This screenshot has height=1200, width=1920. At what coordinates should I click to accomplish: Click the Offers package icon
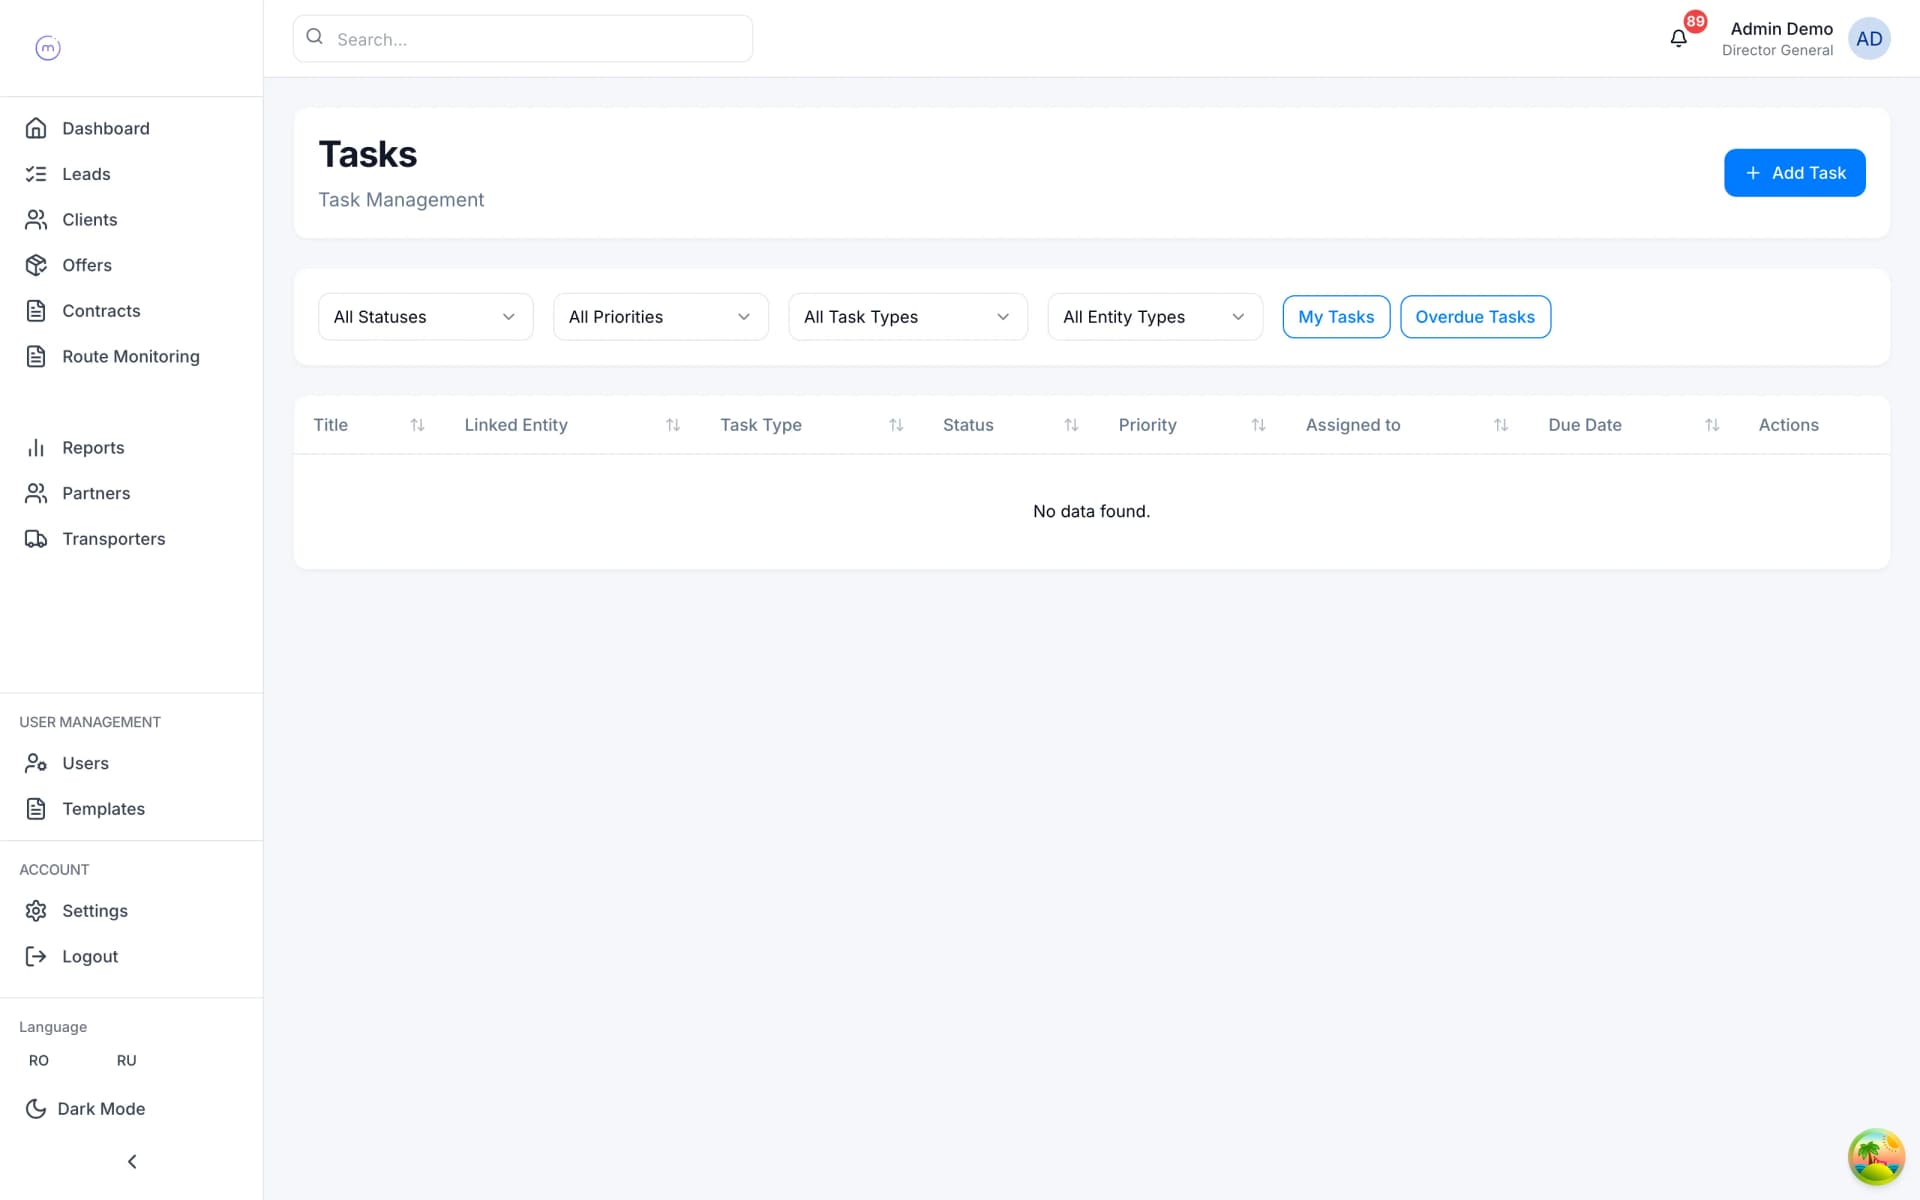[x=36, y=265]
